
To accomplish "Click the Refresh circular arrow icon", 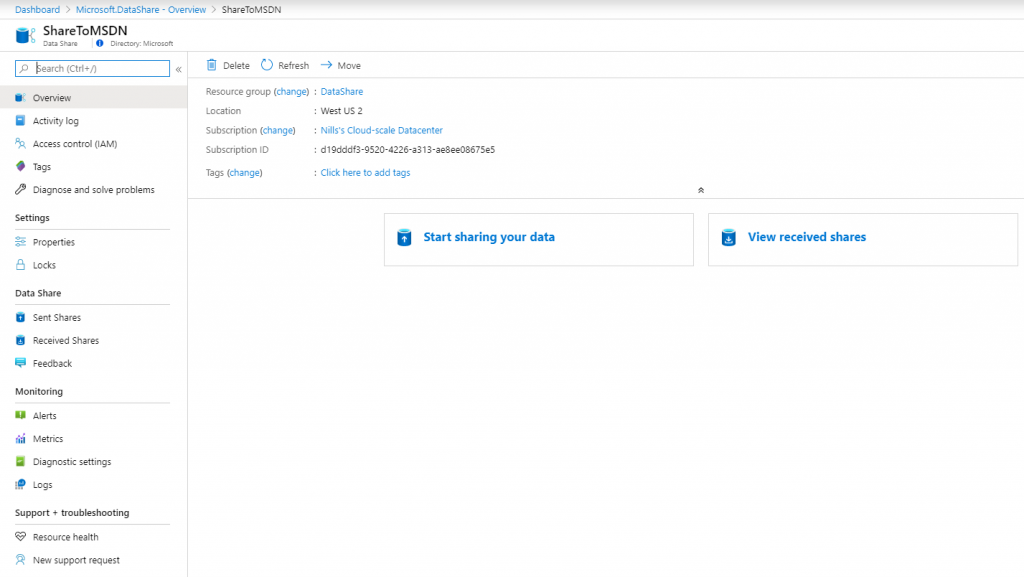I will 266,65.
